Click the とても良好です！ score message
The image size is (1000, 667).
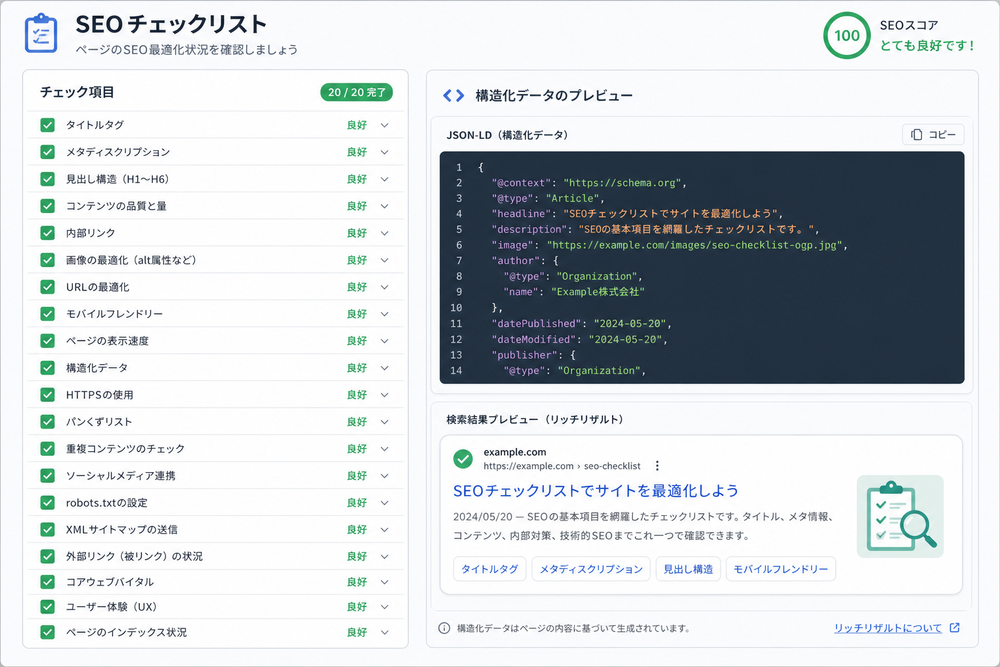click(x=927, y=46)
